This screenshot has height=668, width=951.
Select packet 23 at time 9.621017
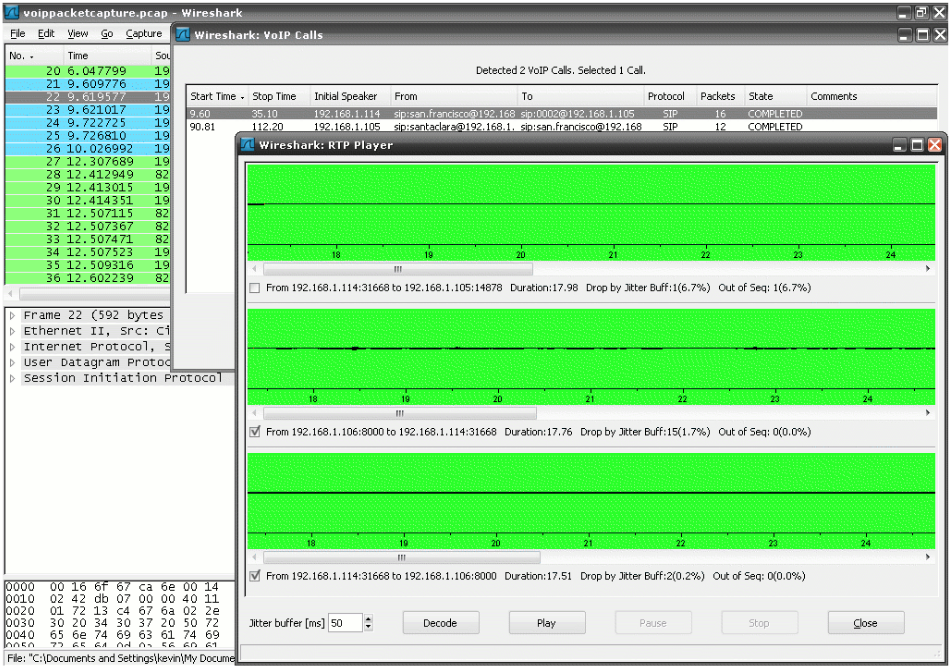tap(88, 110)
